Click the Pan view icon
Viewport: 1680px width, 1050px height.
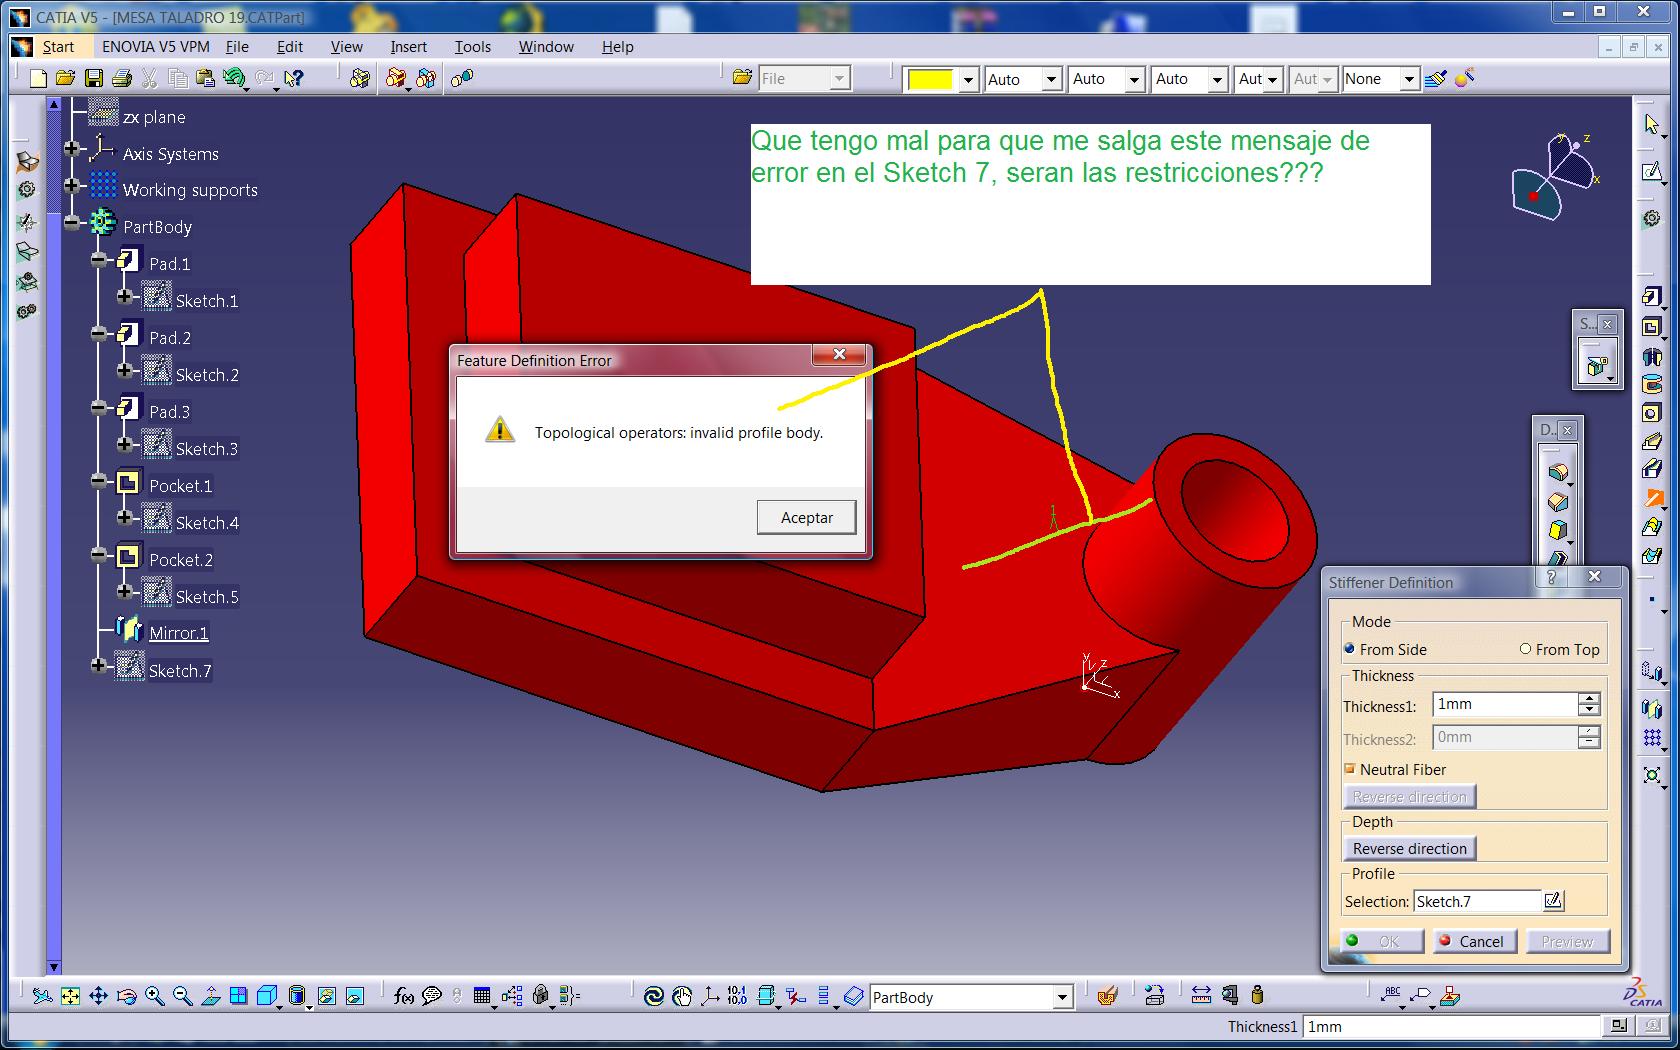coord(98,996)
